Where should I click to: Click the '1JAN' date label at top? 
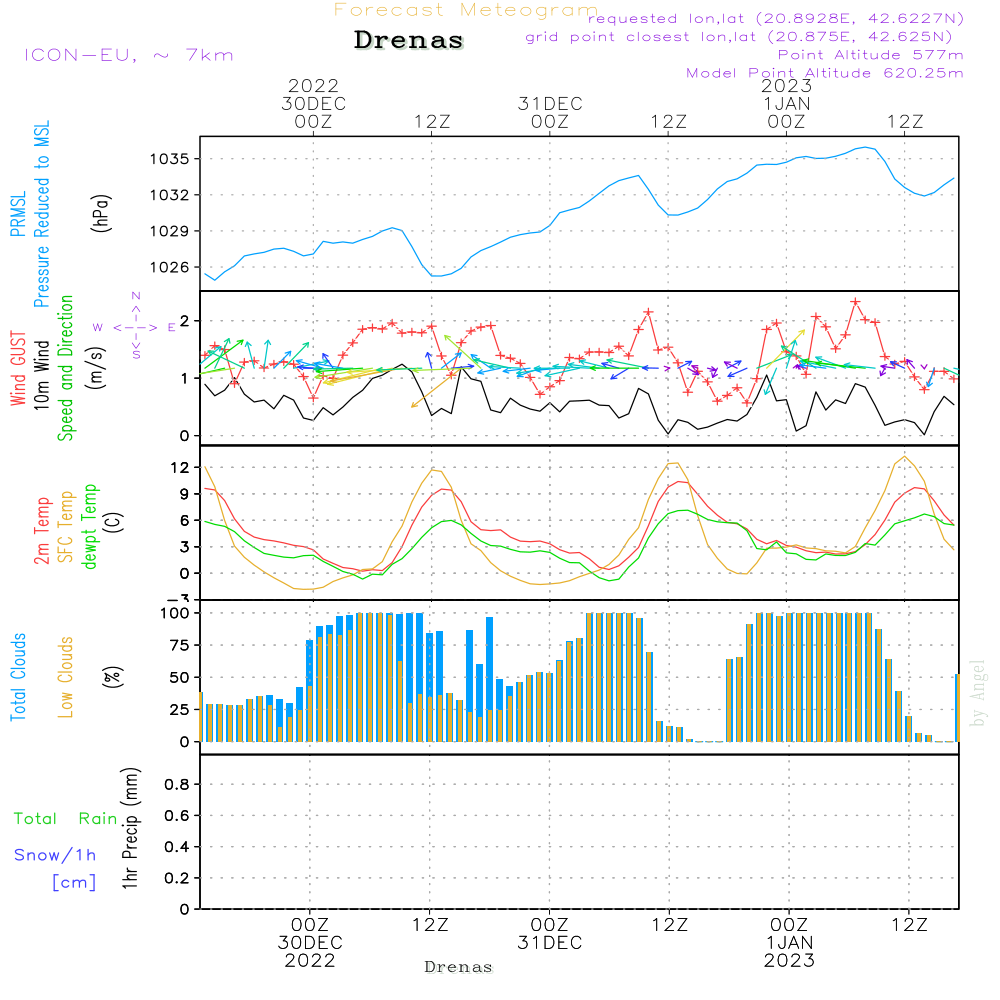click(x=786, y=104)
